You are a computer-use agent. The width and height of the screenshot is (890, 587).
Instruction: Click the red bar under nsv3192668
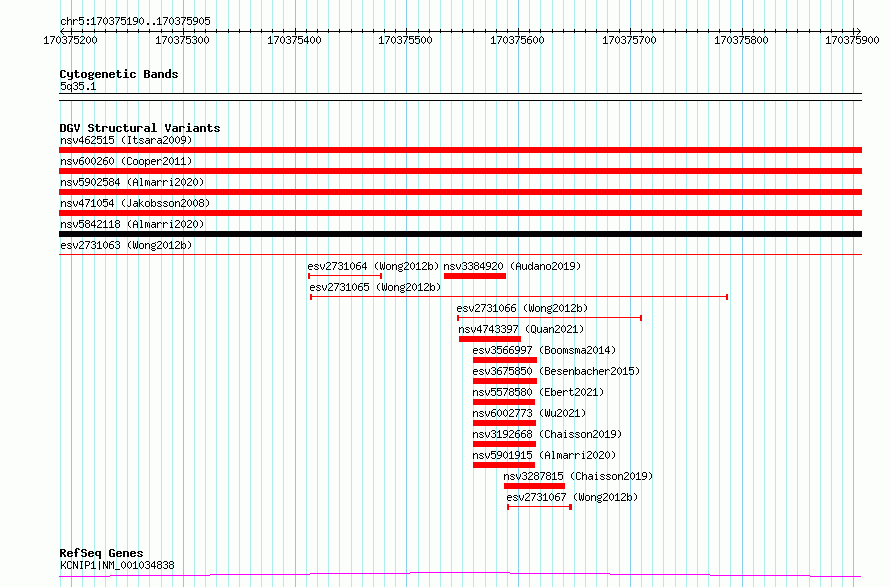(505, 444)
